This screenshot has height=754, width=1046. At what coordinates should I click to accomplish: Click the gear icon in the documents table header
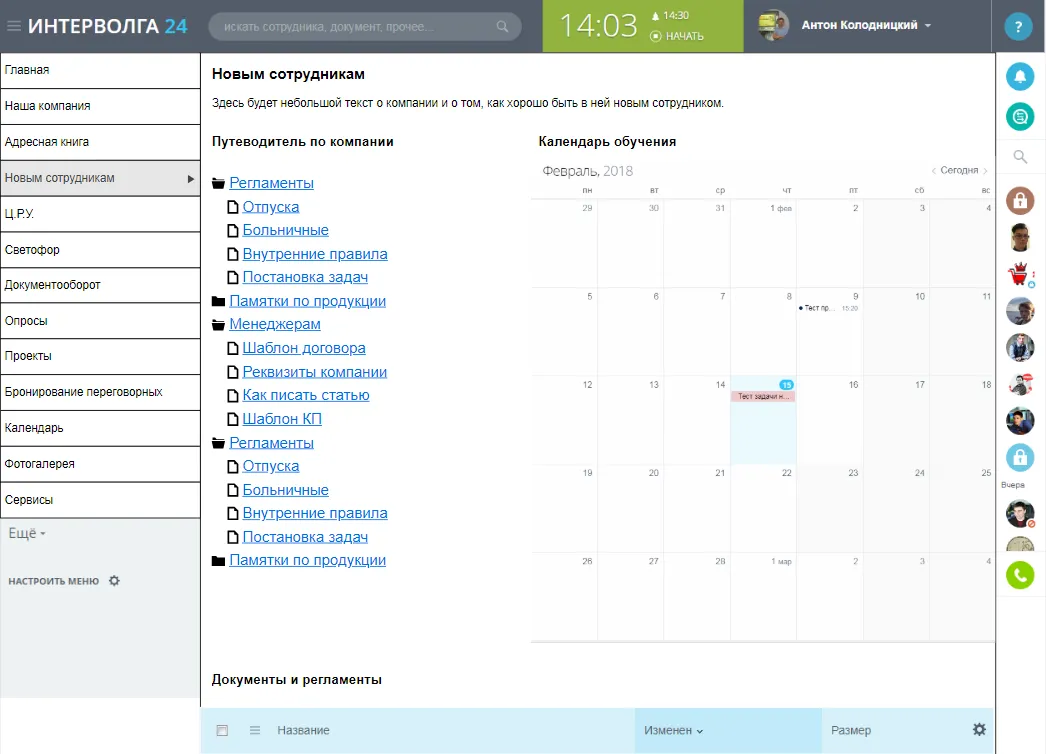[x=979, y=729]
